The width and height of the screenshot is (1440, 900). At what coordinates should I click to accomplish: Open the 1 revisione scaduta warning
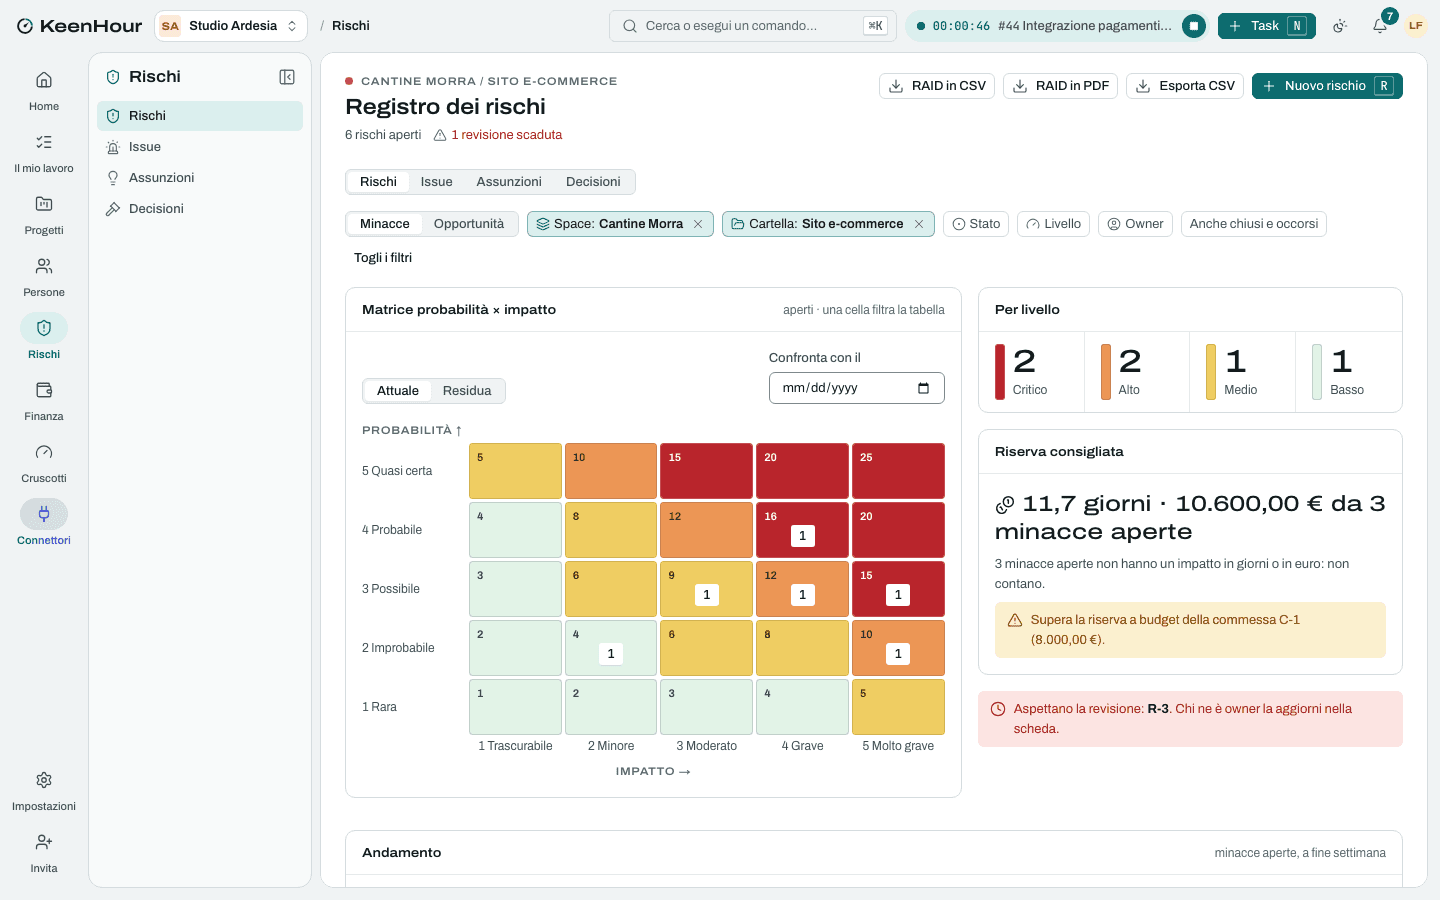pos(498,135)
